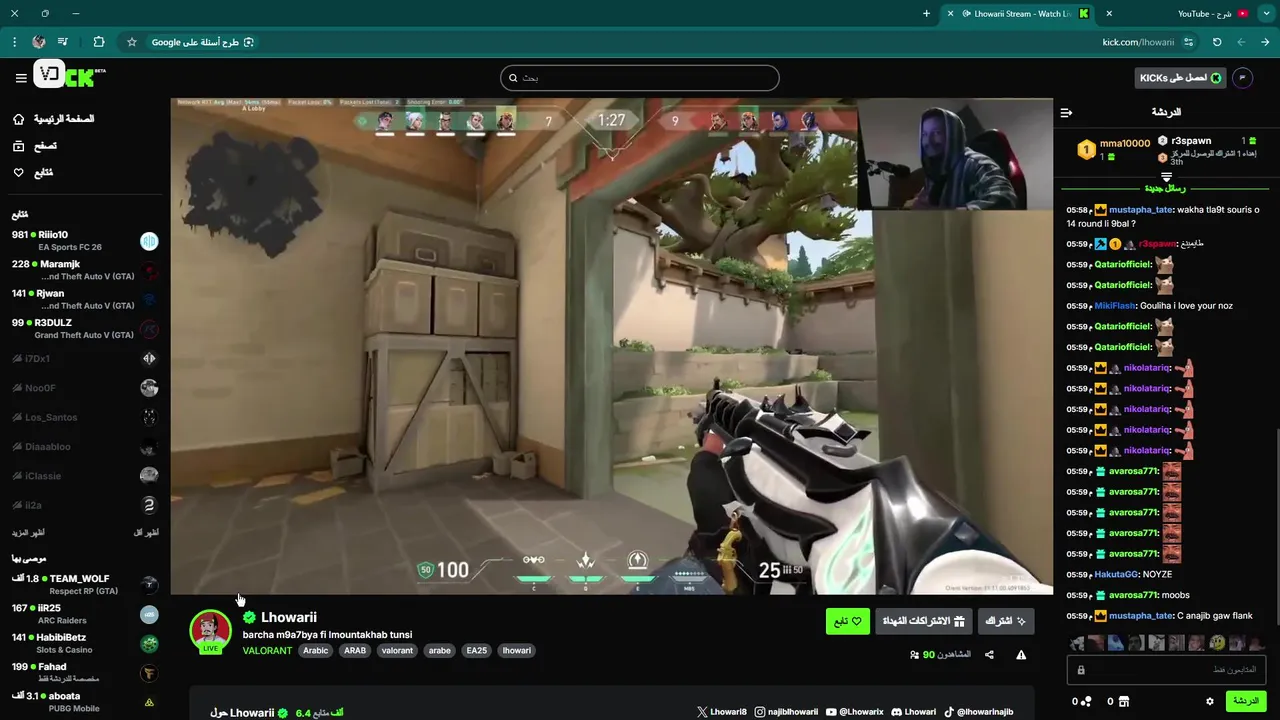Open the Kick hamburger menu

point(21,78)
